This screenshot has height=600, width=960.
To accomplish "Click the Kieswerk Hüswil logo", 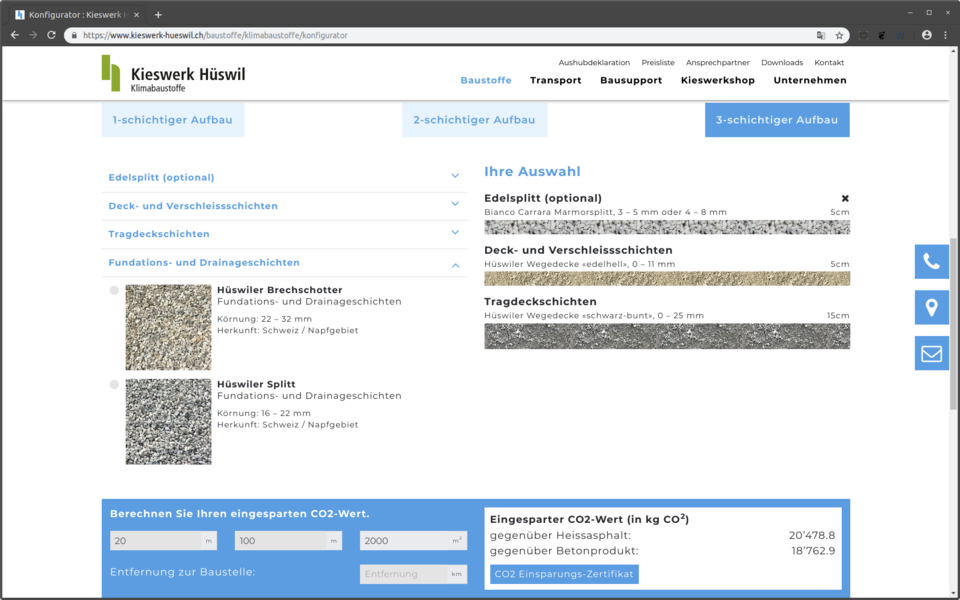I will click(173, 73).
